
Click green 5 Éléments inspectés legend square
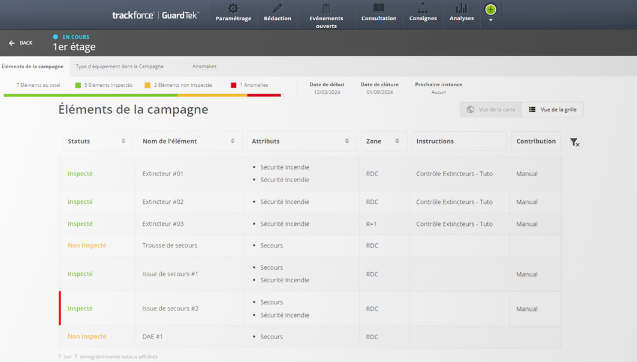[78, 85]
